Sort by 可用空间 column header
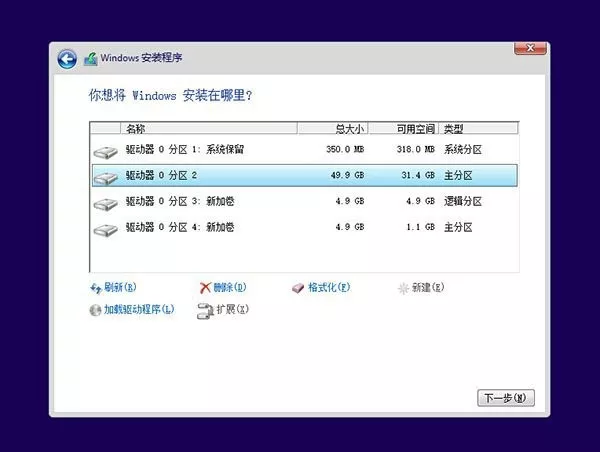 click(x=404, y=129)
